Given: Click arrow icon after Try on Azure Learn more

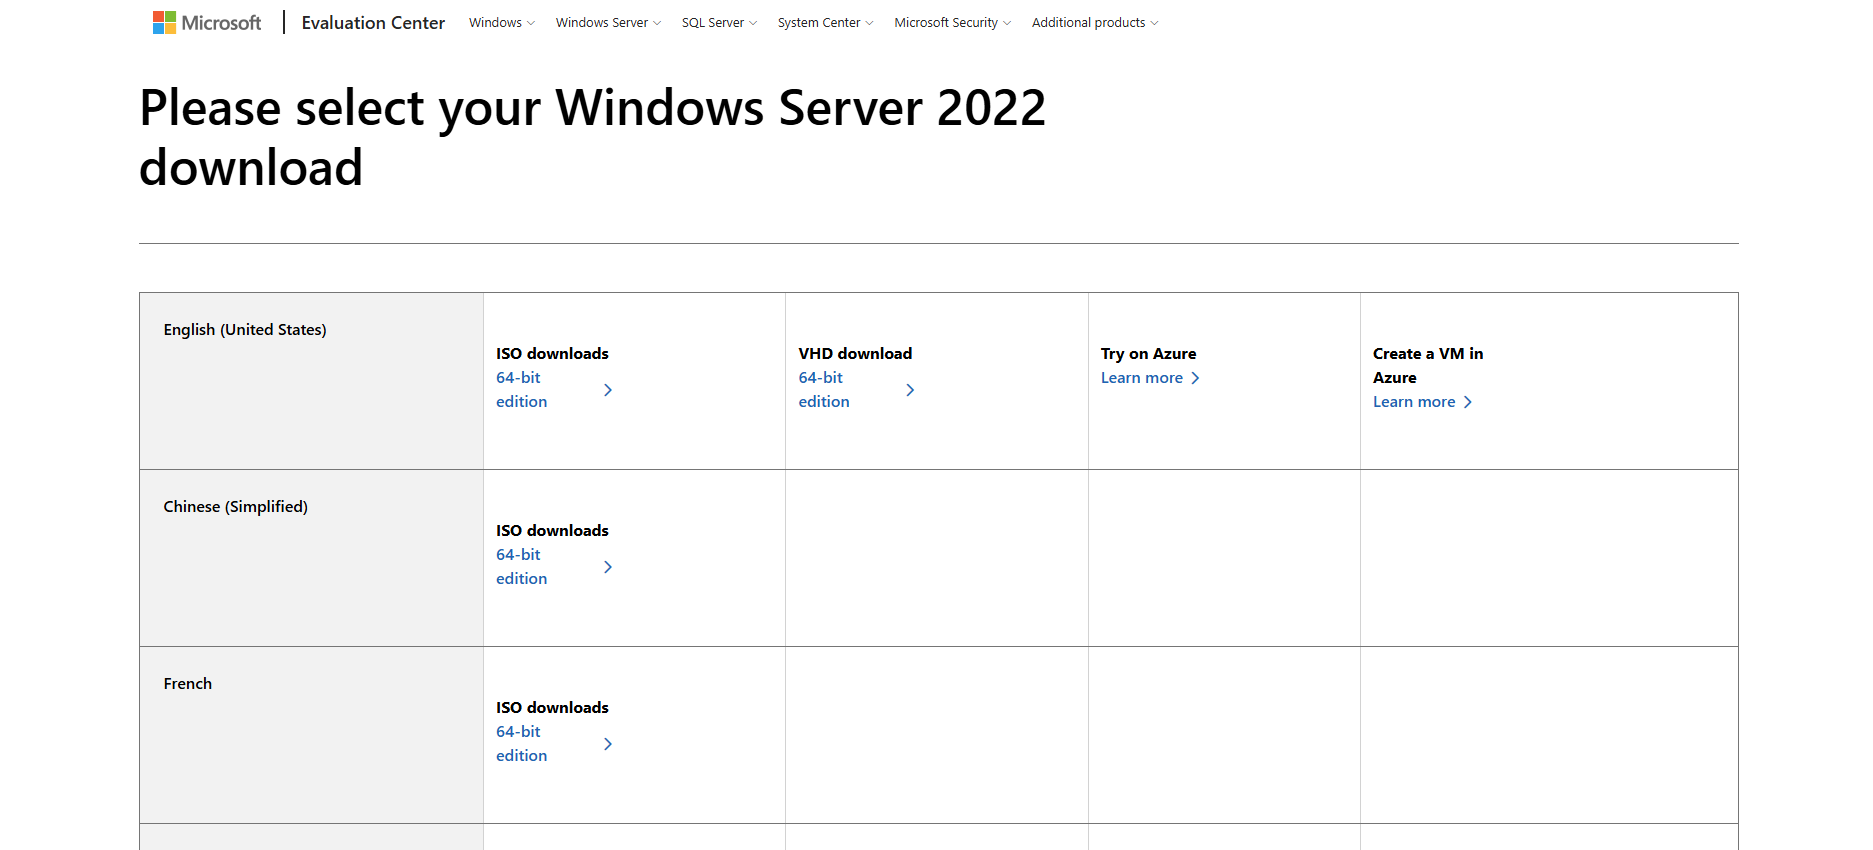Looking at the screenshot, I should click(x=1195, y=378).
